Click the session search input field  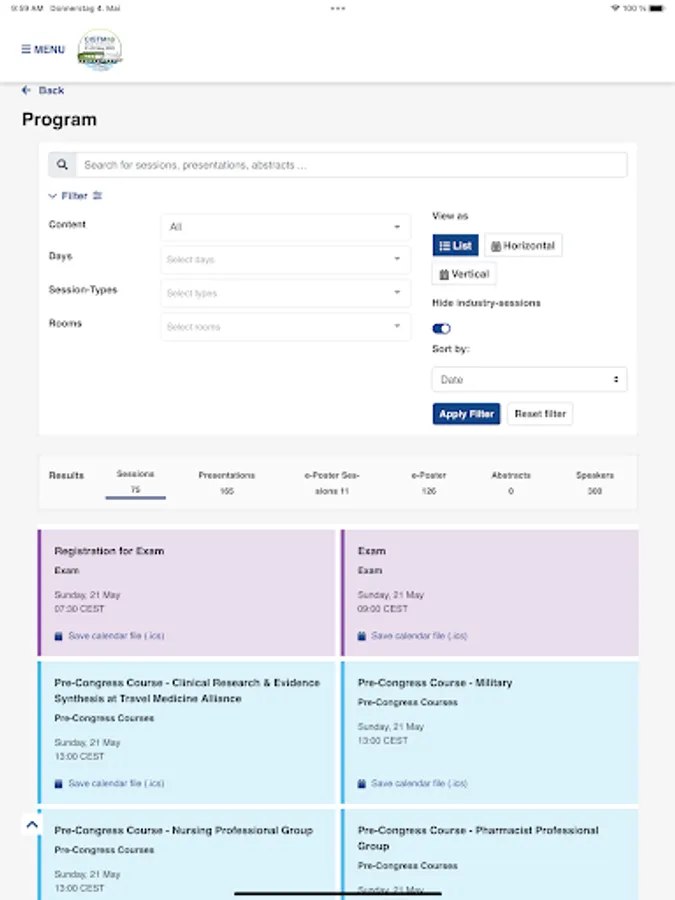(x=350, y=165)
